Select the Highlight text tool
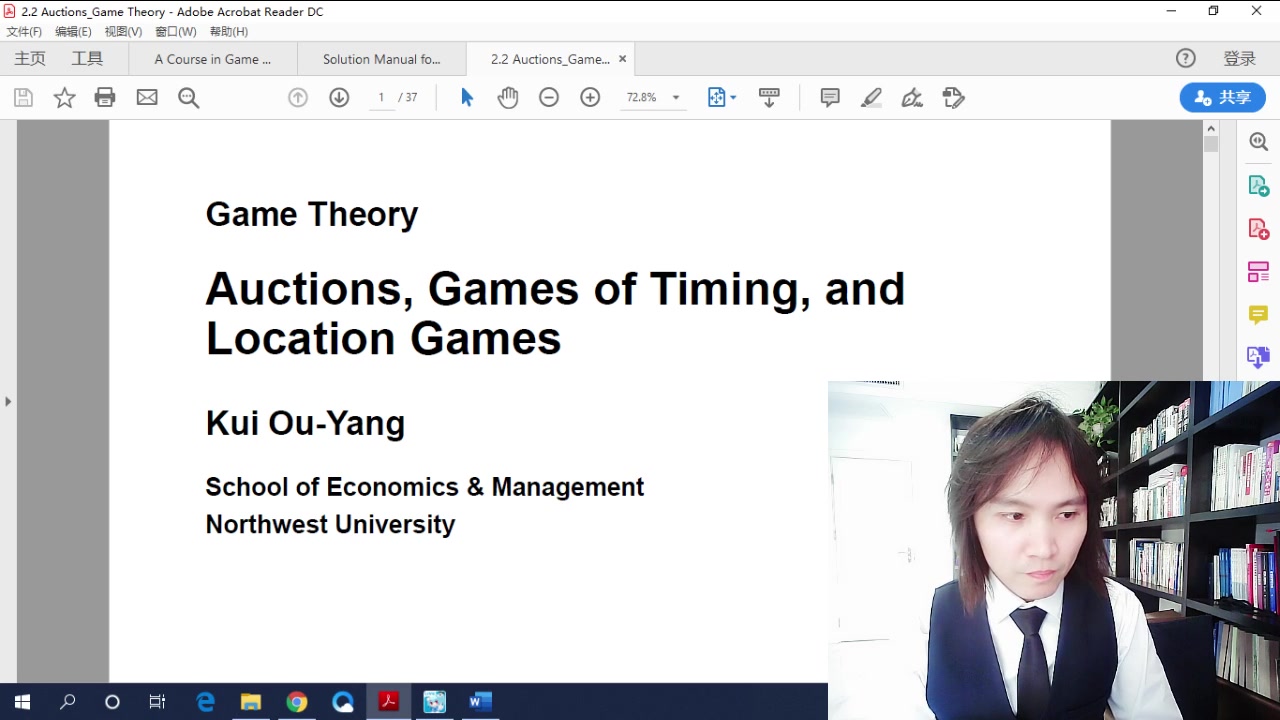The height and width of the screenshot is (720, 1280). (x=871, y=97)
